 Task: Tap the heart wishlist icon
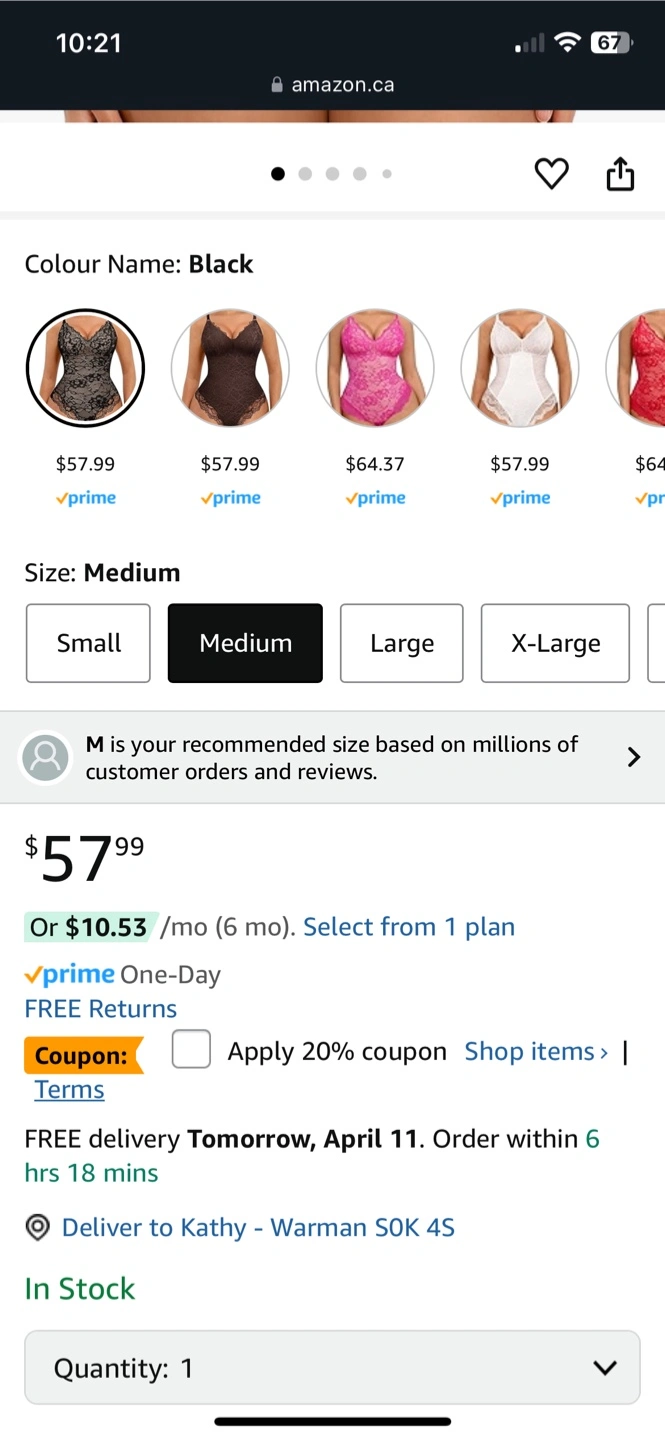(x=551, y=174)
